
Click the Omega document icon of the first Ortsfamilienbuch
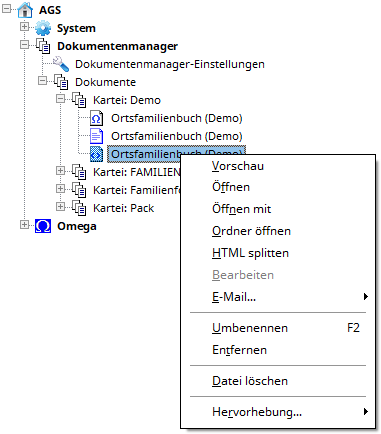tap(96, 118)
